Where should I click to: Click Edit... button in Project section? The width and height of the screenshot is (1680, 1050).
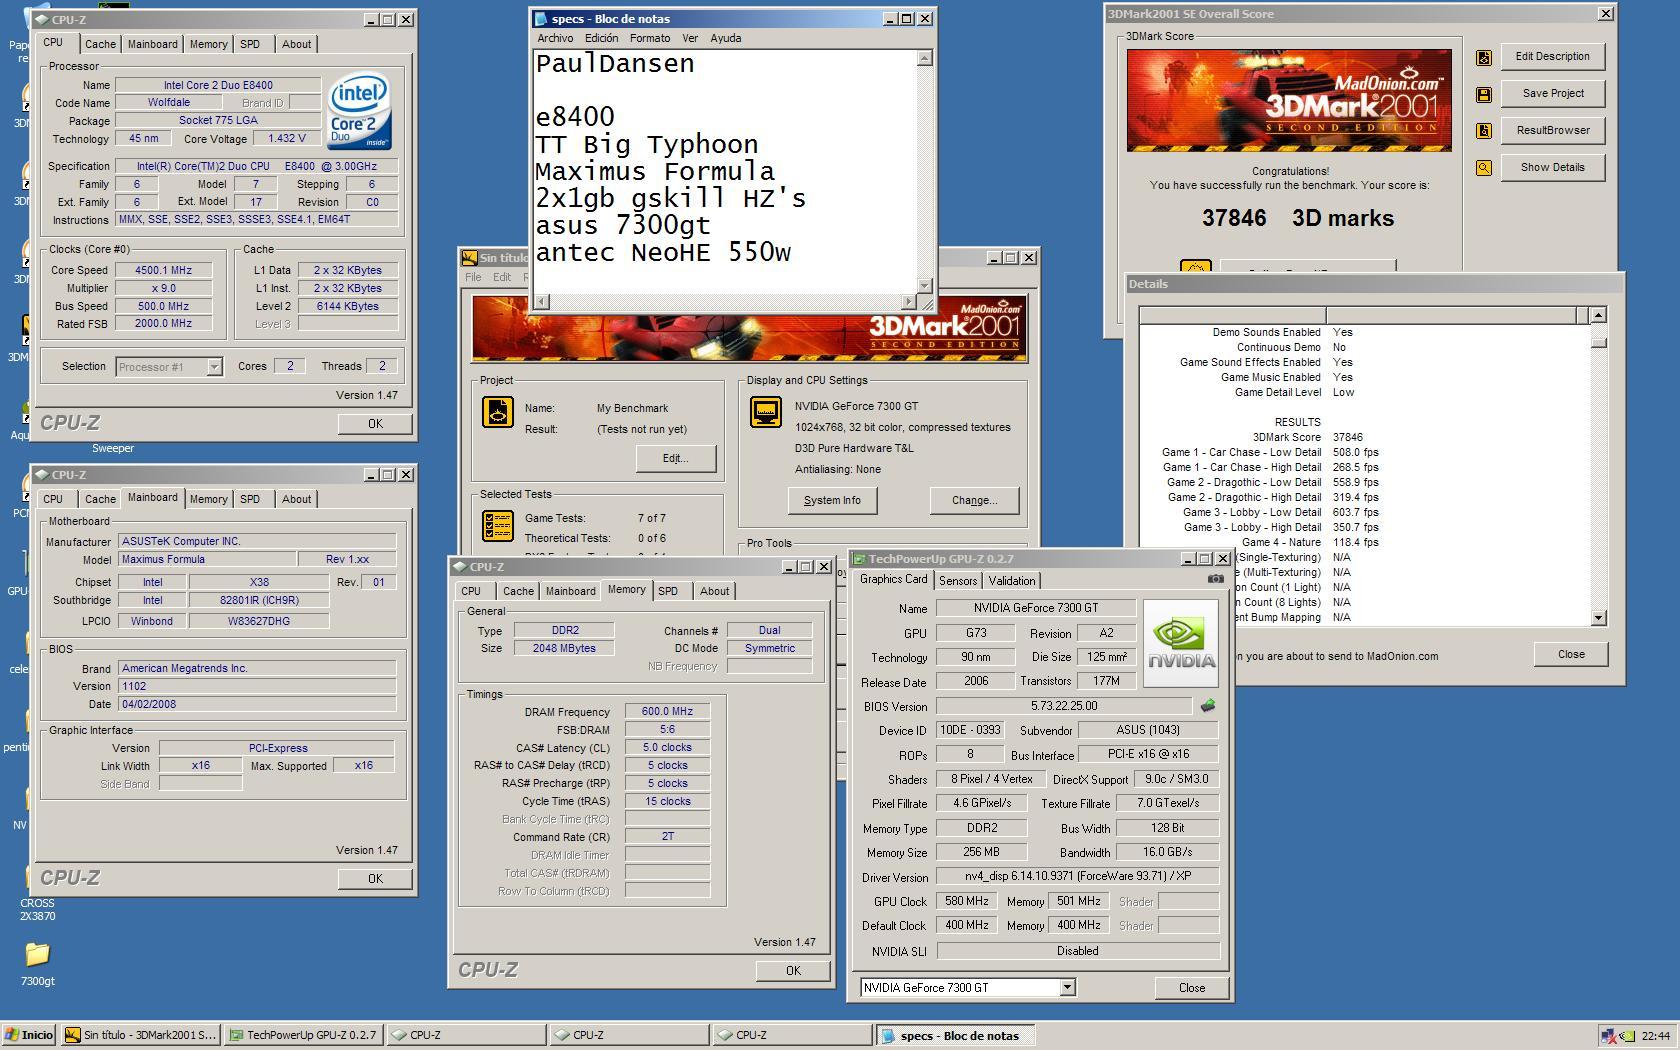[x=675, y=458]
